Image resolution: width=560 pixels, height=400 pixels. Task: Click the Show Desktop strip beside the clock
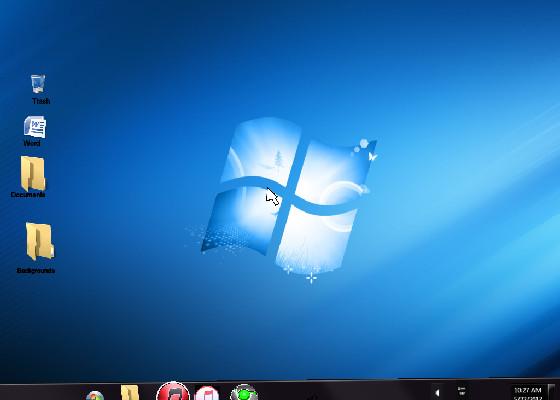552,392
